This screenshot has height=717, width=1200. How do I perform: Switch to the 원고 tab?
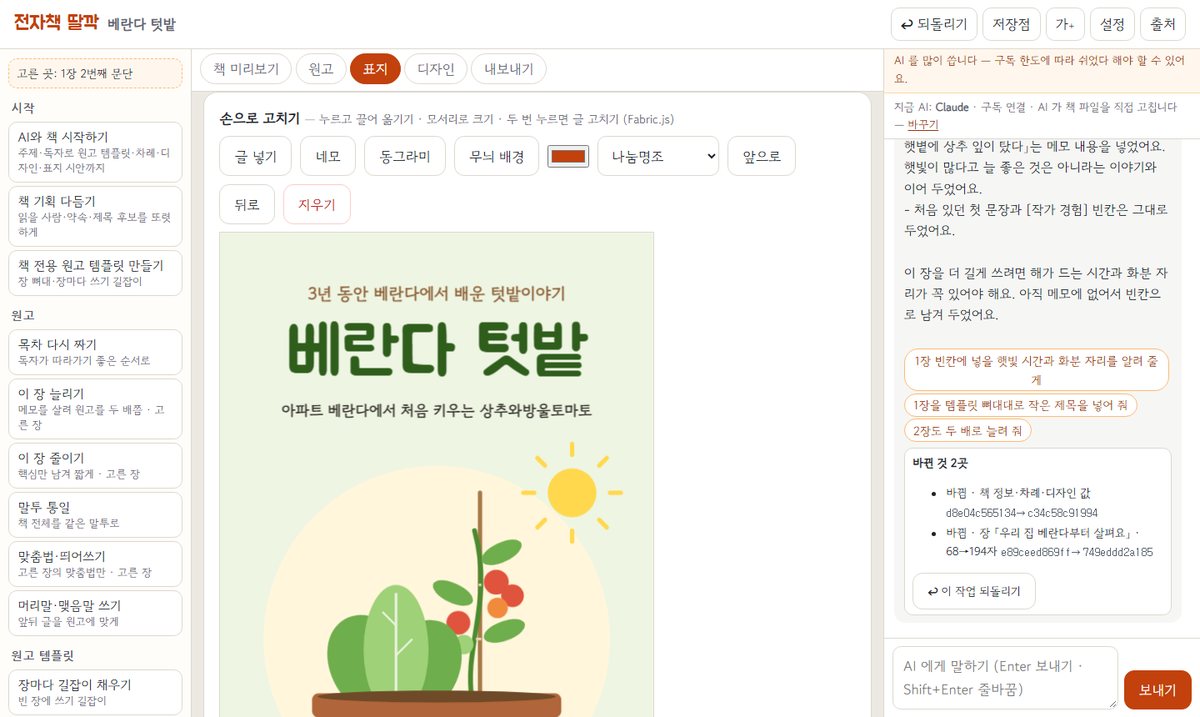(321, 69)
